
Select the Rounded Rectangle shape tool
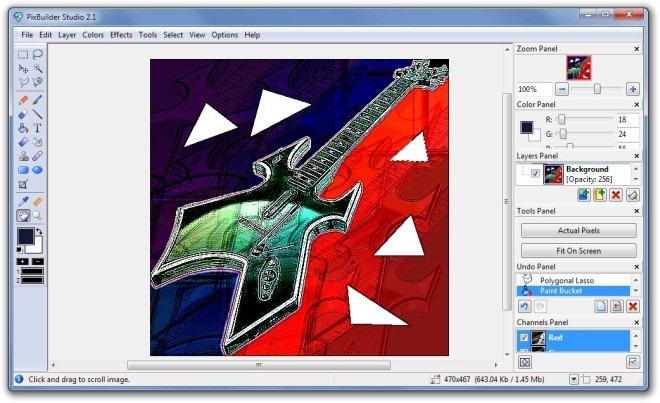tap(23, 170)
